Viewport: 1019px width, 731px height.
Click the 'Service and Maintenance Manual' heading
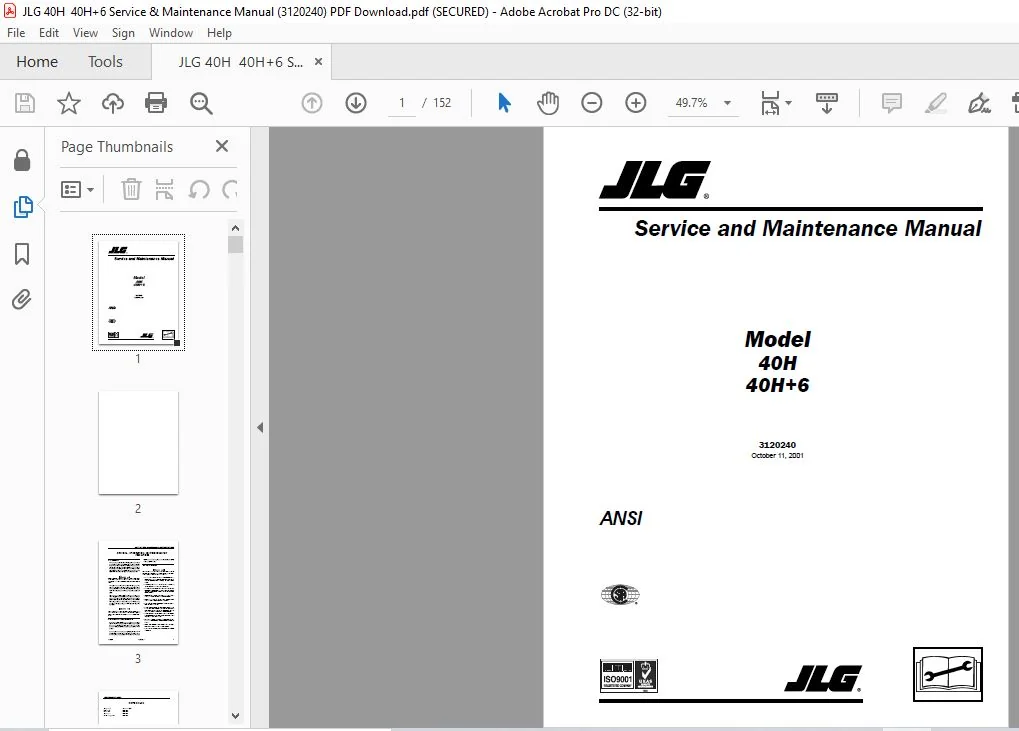[x=808, y=229]
